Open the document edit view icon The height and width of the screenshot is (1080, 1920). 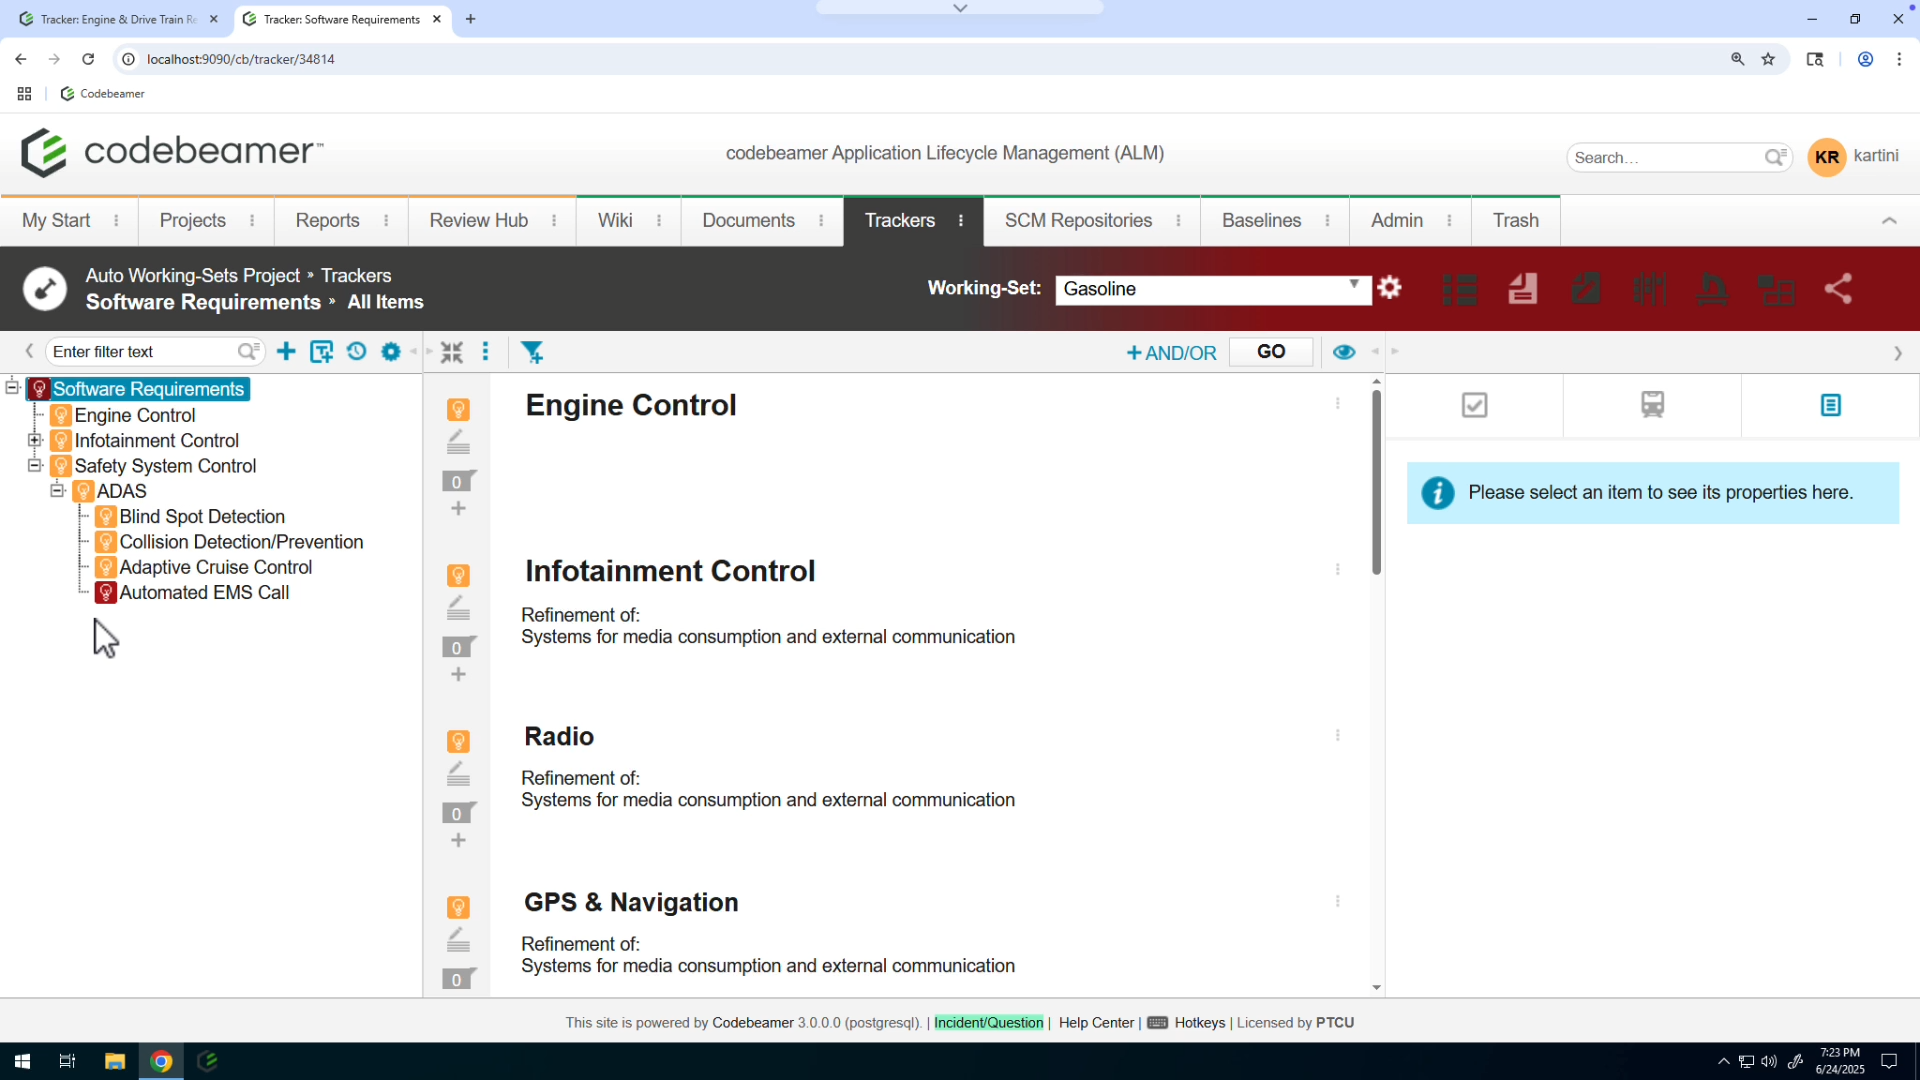point(1586,289)
